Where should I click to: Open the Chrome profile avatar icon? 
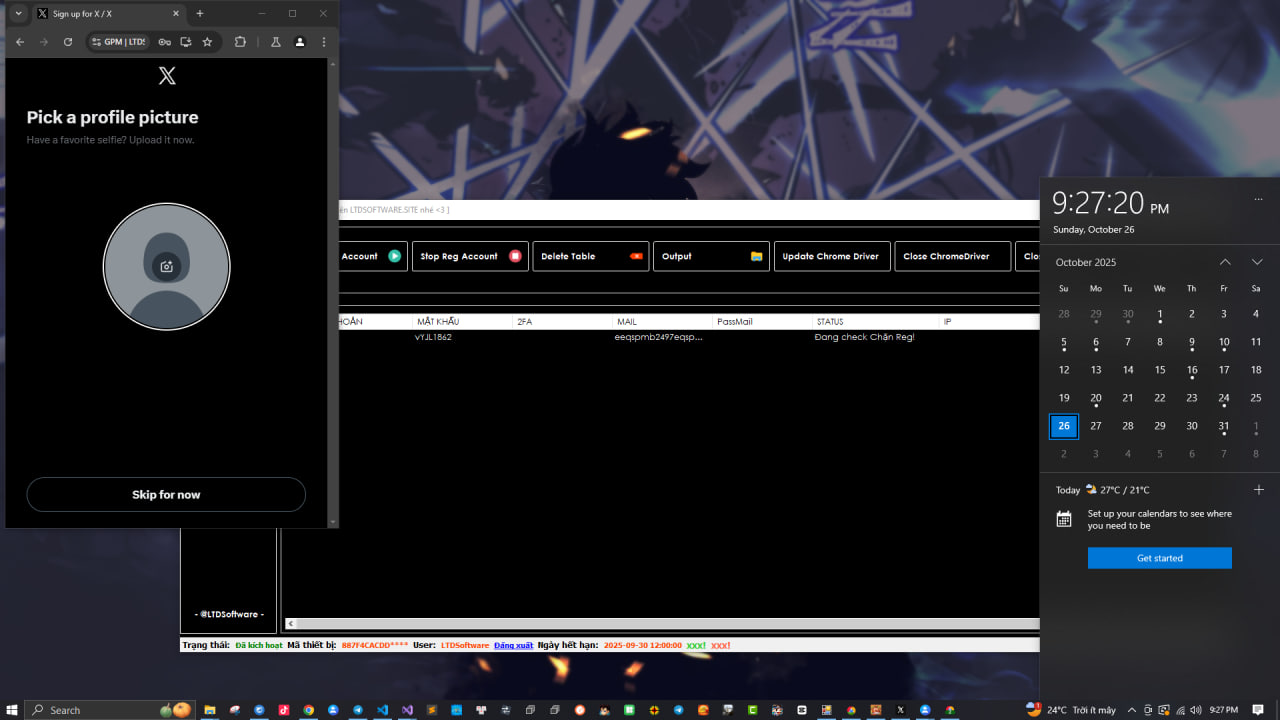tap(299, 42)
